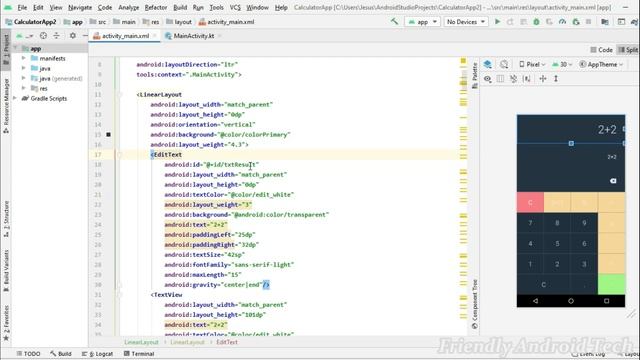This screenshot has width=640, height=360.
Task: Toggle the Favorites tool window
Action: point(6,323)
